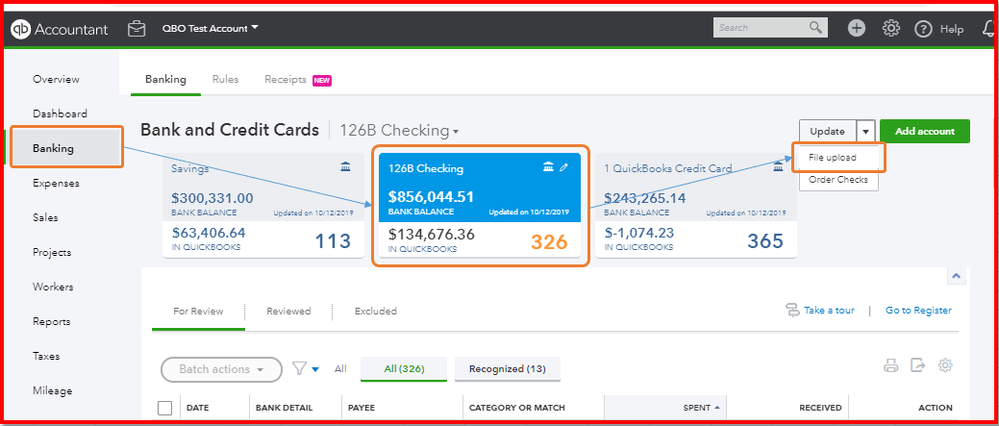Choose Order Checks from menu
The height and width of the screenshot is (426, 999).
point(838,180)
